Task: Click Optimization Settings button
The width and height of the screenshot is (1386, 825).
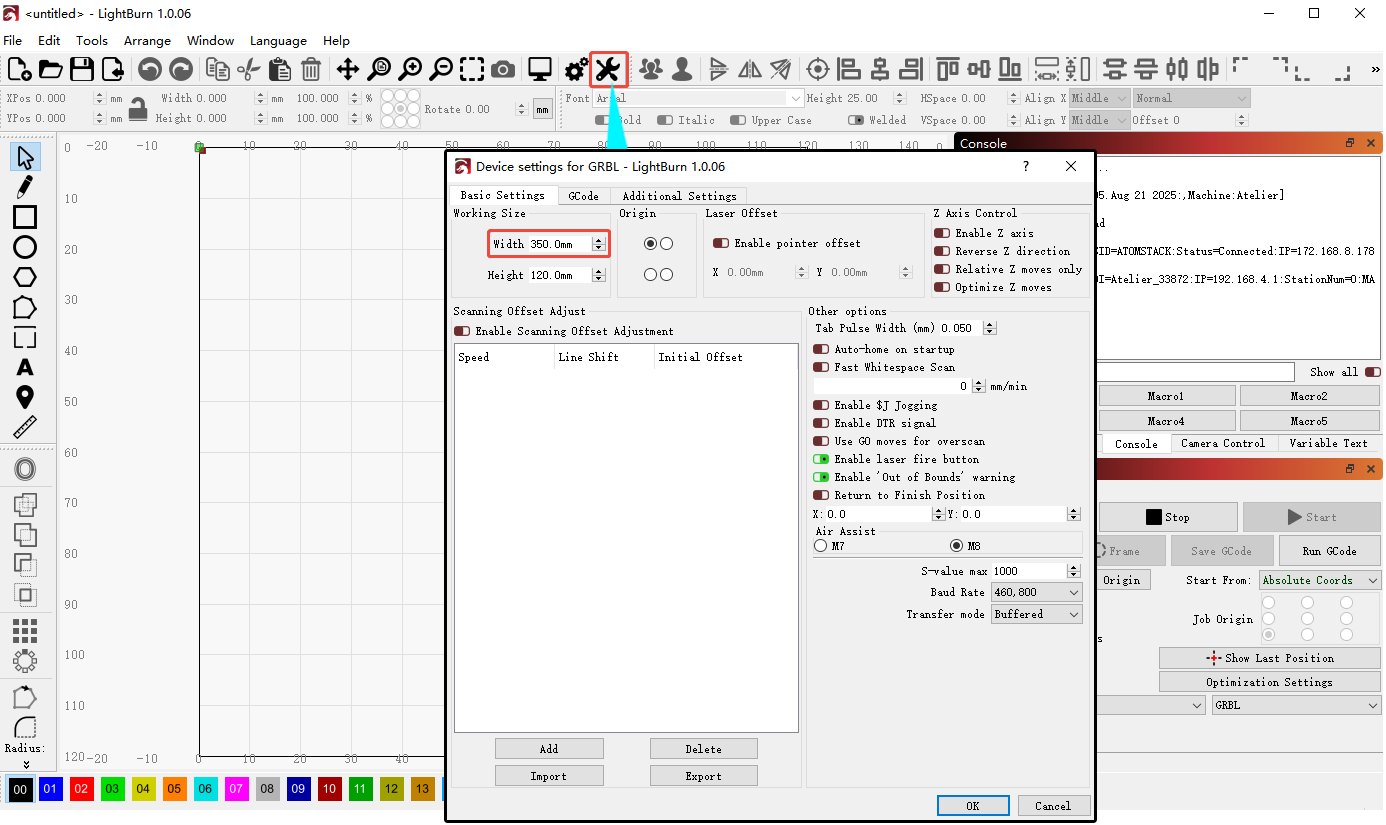Action: tap(1269, 682)
